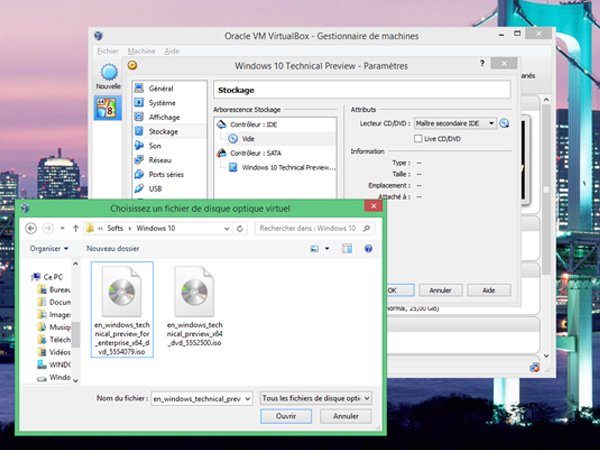Image resolution: width=600 pixels, height=450 pixels.
Task: Select Bureau folder in navigation pane
Action: point(54,290)
